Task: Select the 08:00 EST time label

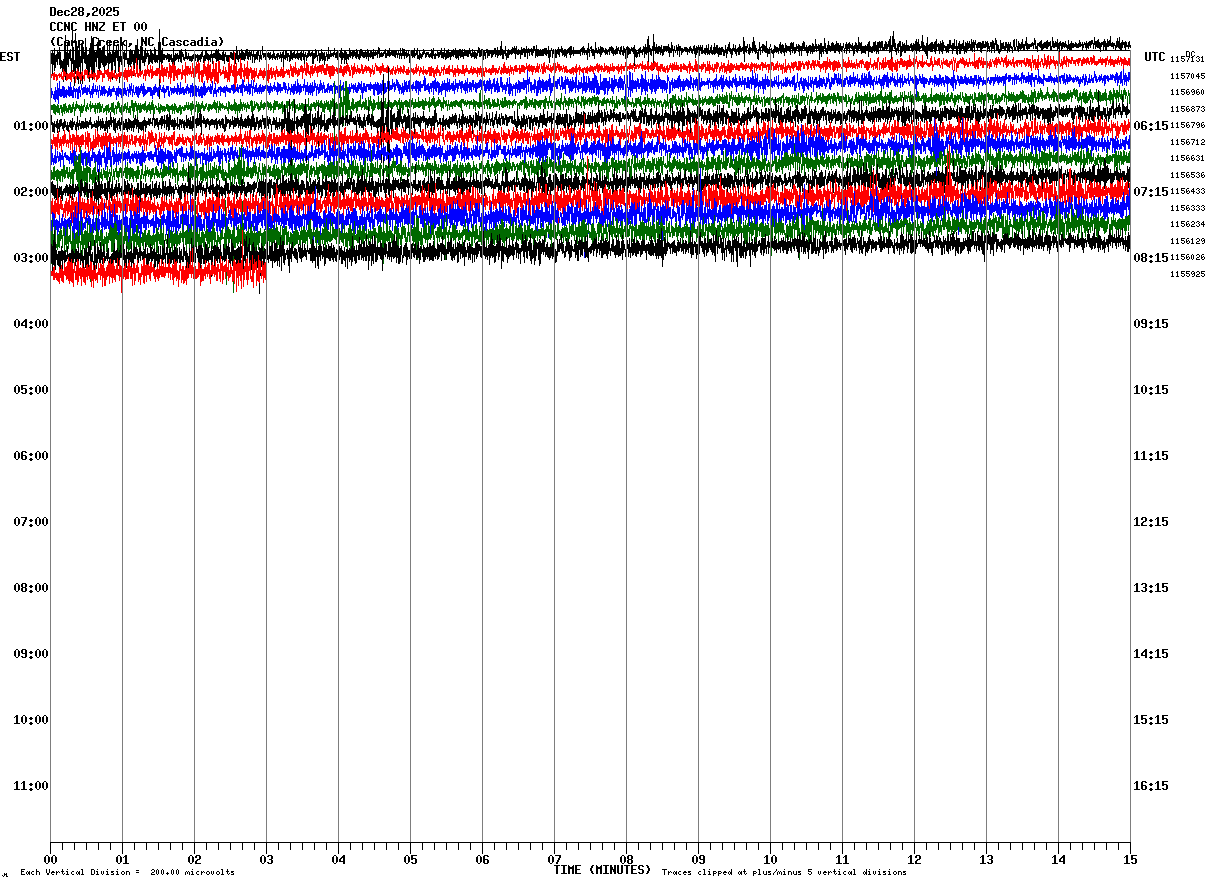Action: [31, 588]
